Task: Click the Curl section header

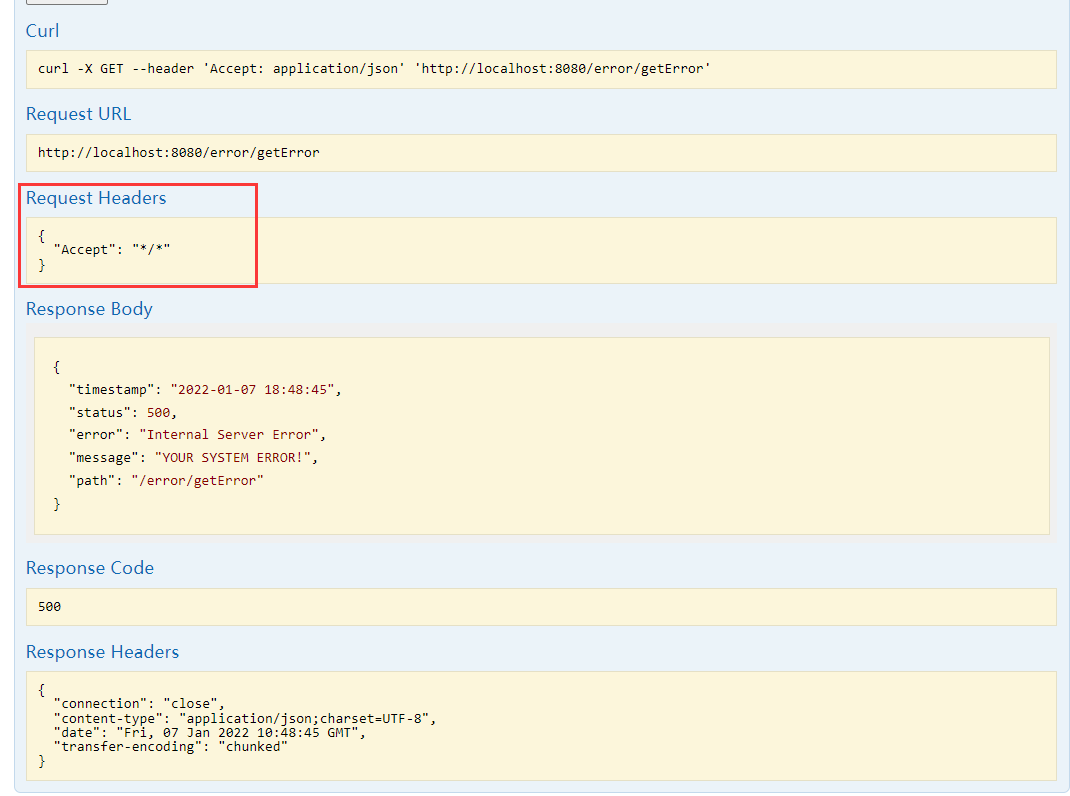Action: pos(42,30)
